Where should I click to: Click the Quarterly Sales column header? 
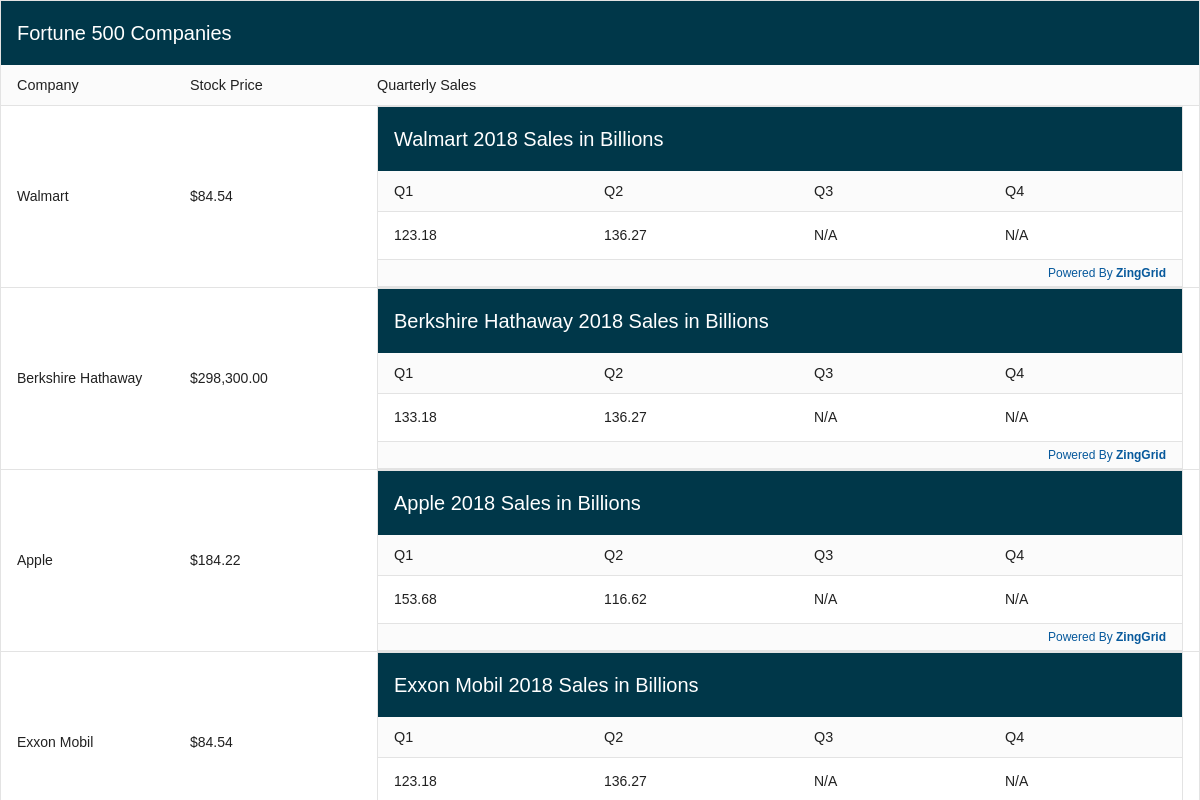[426, 85]
